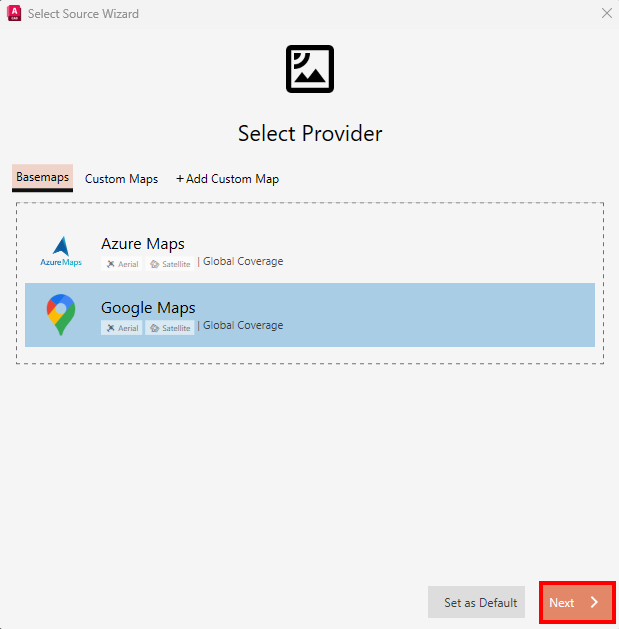Close the Select Source Wizard window
The height and width of the screenshot is (629, 619).
607,13
